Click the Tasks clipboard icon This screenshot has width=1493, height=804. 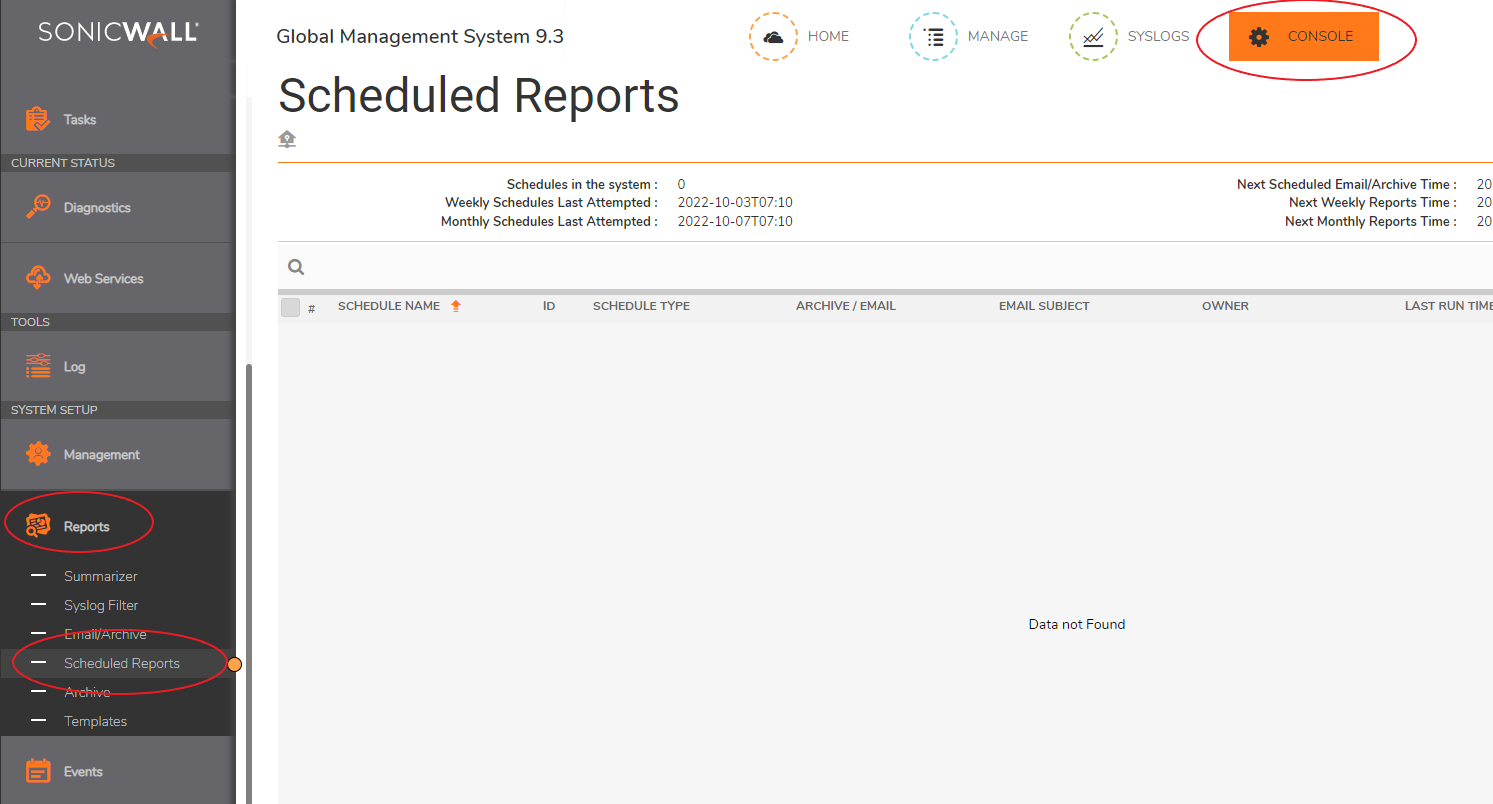click(37, 119)
